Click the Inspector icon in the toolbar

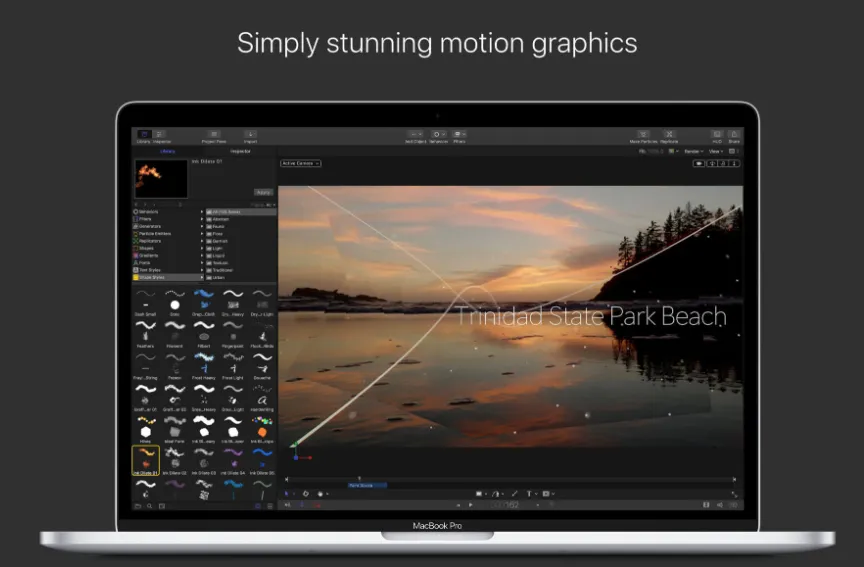[x=160, y=134]
